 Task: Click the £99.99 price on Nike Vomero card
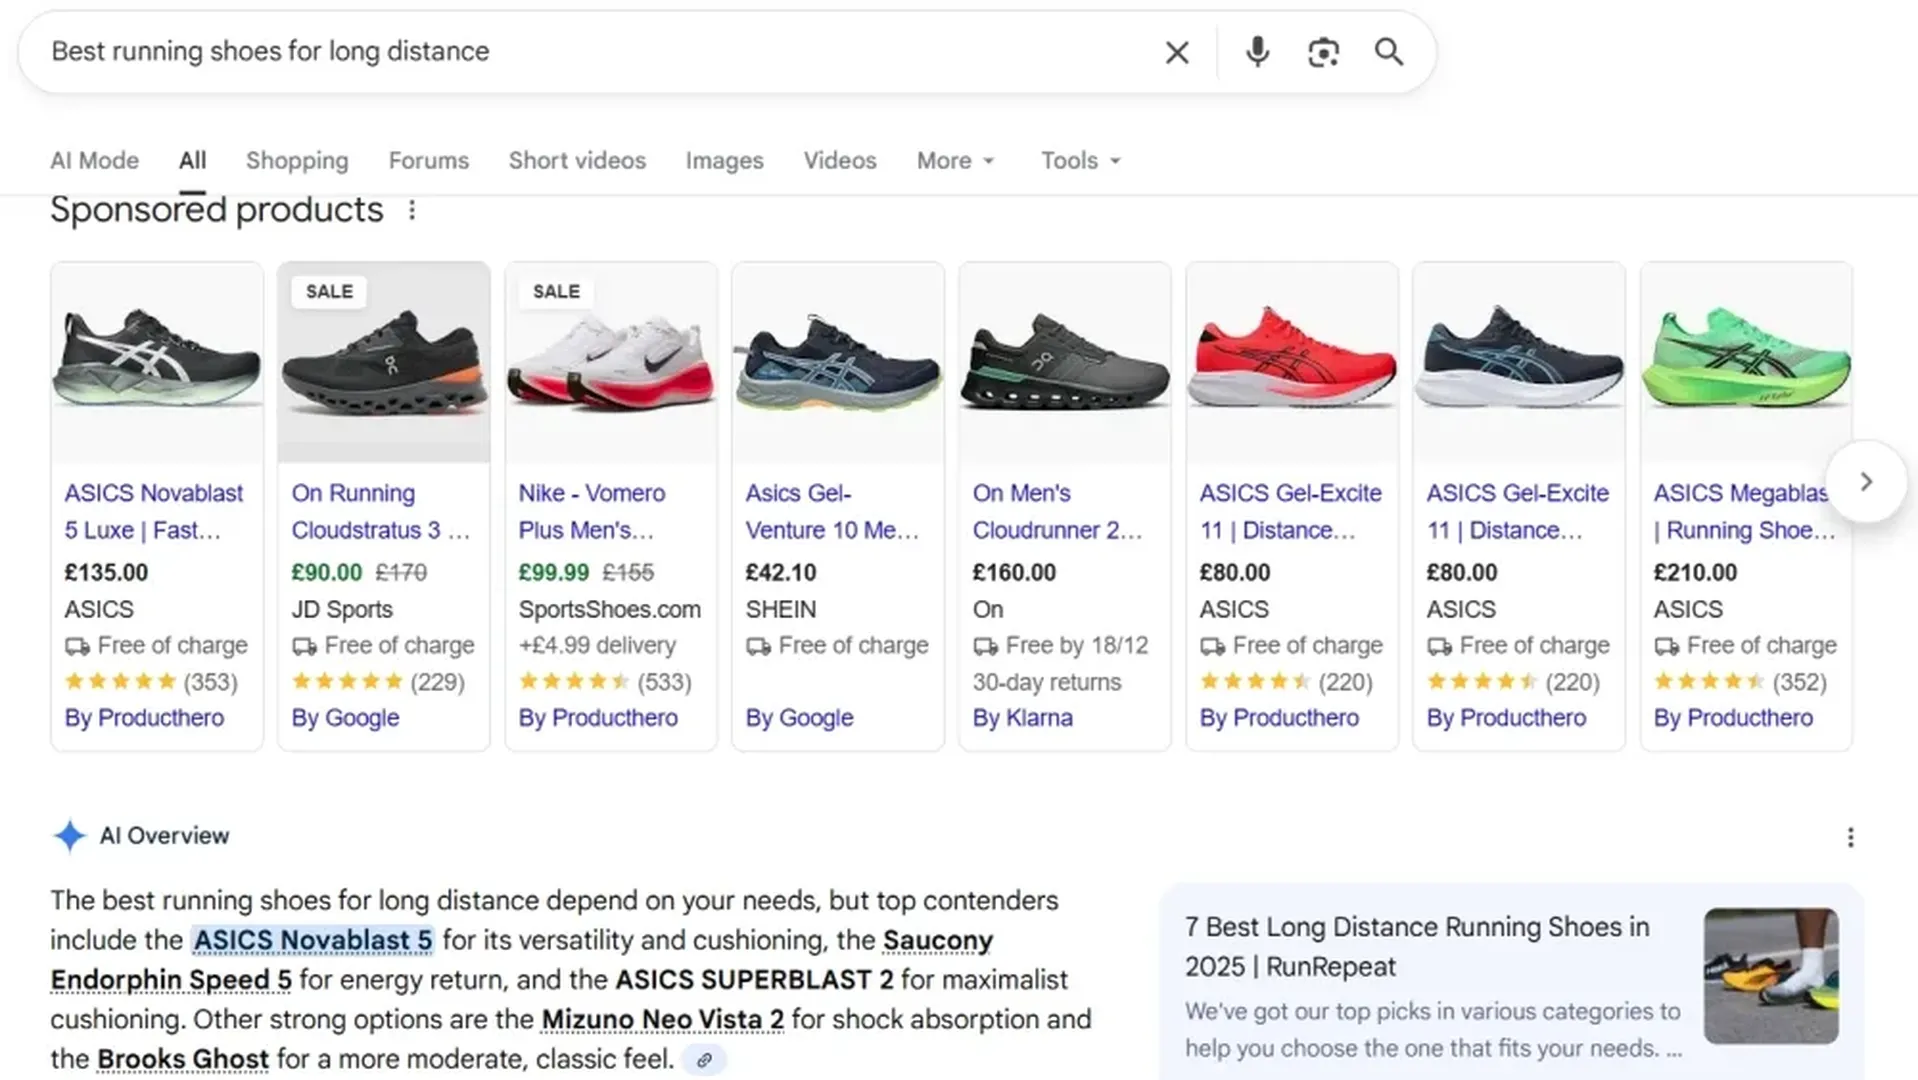(x=553, y=573)
